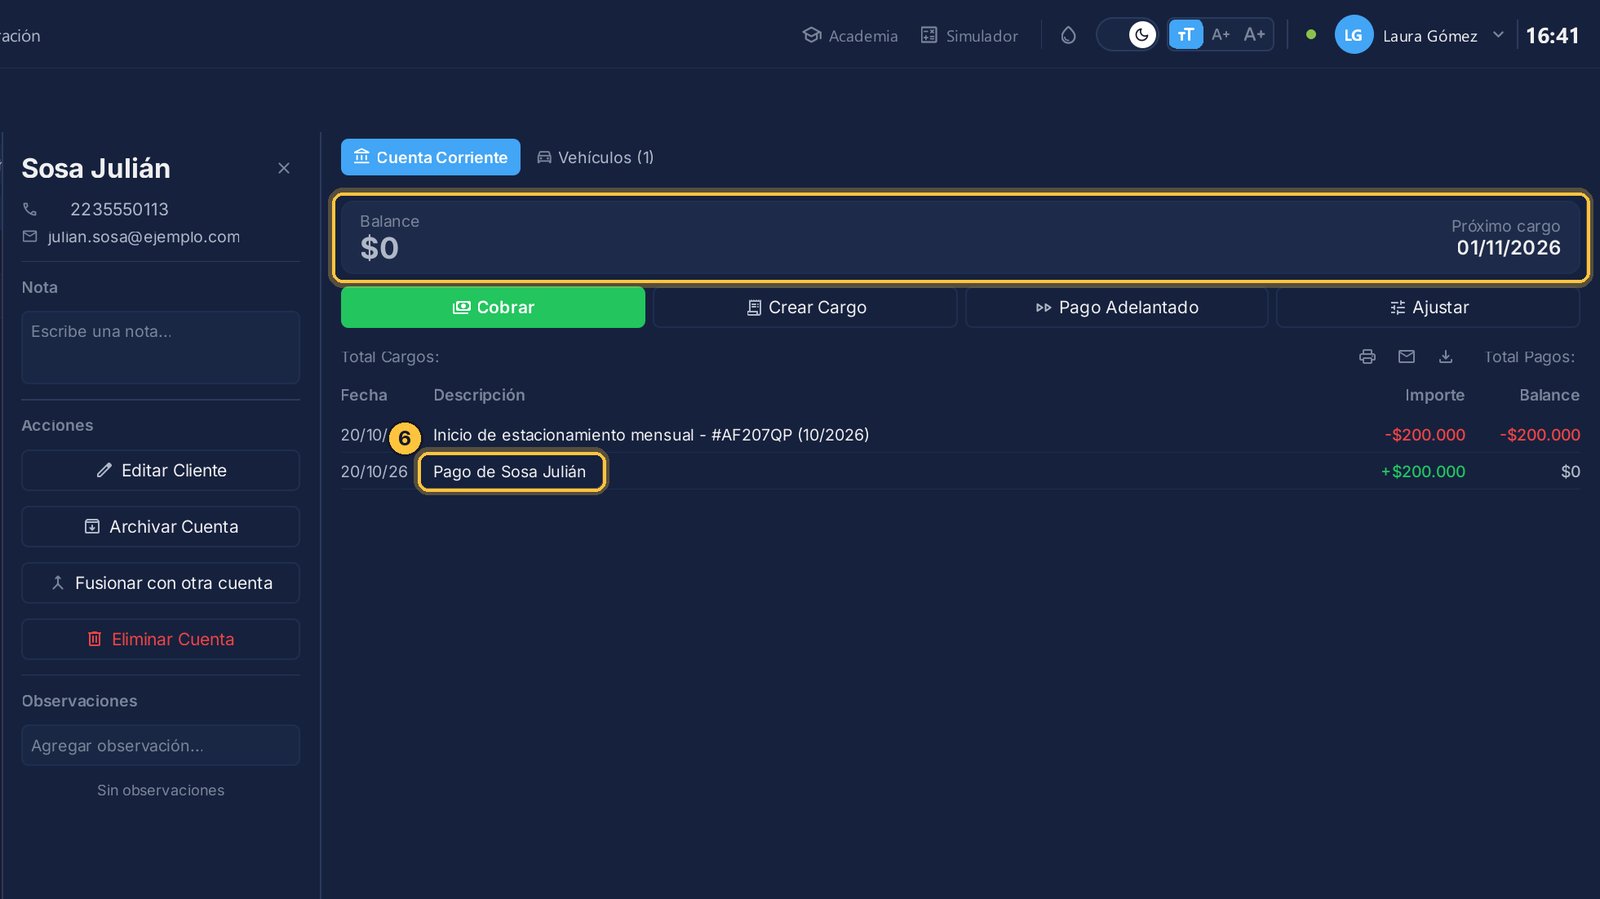The height and width of the screenshot is (899, 1600).
Task: Open the Simulador menu item
Action: click(x=969, y=35)
